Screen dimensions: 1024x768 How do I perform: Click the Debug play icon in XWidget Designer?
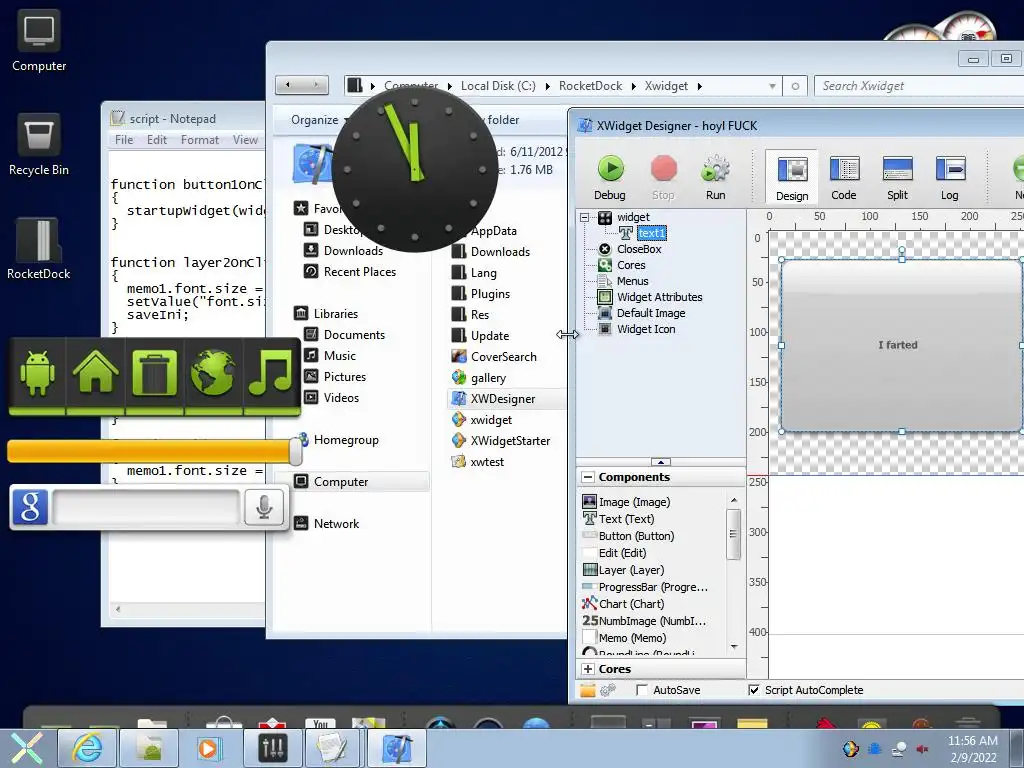coord(611,168)
